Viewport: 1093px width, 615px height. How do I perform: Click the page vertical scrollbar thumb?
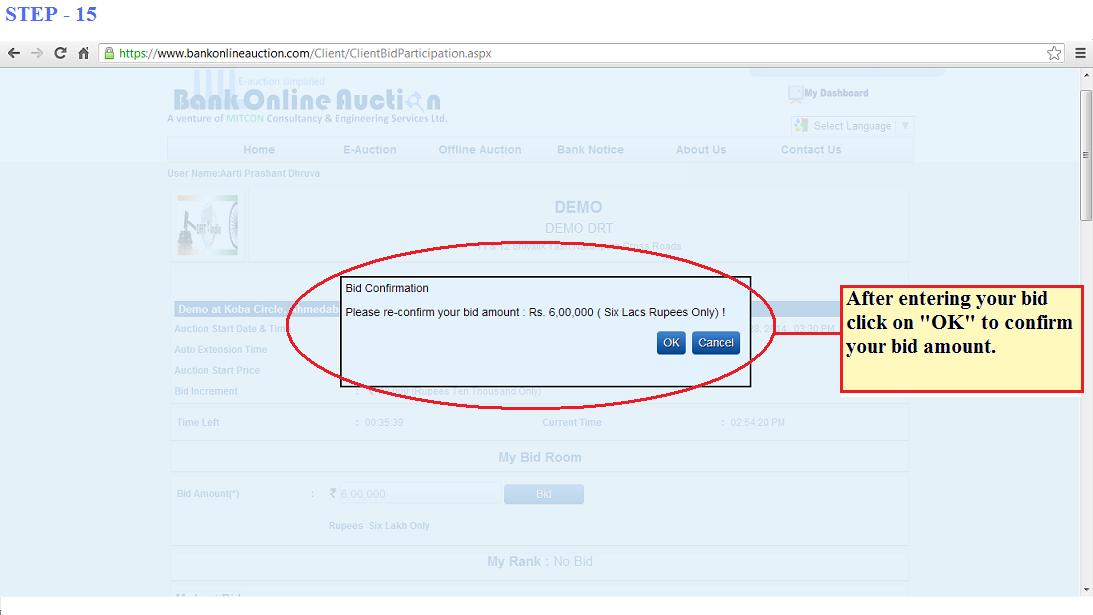pyautogui.click(x=1085, y=155)
